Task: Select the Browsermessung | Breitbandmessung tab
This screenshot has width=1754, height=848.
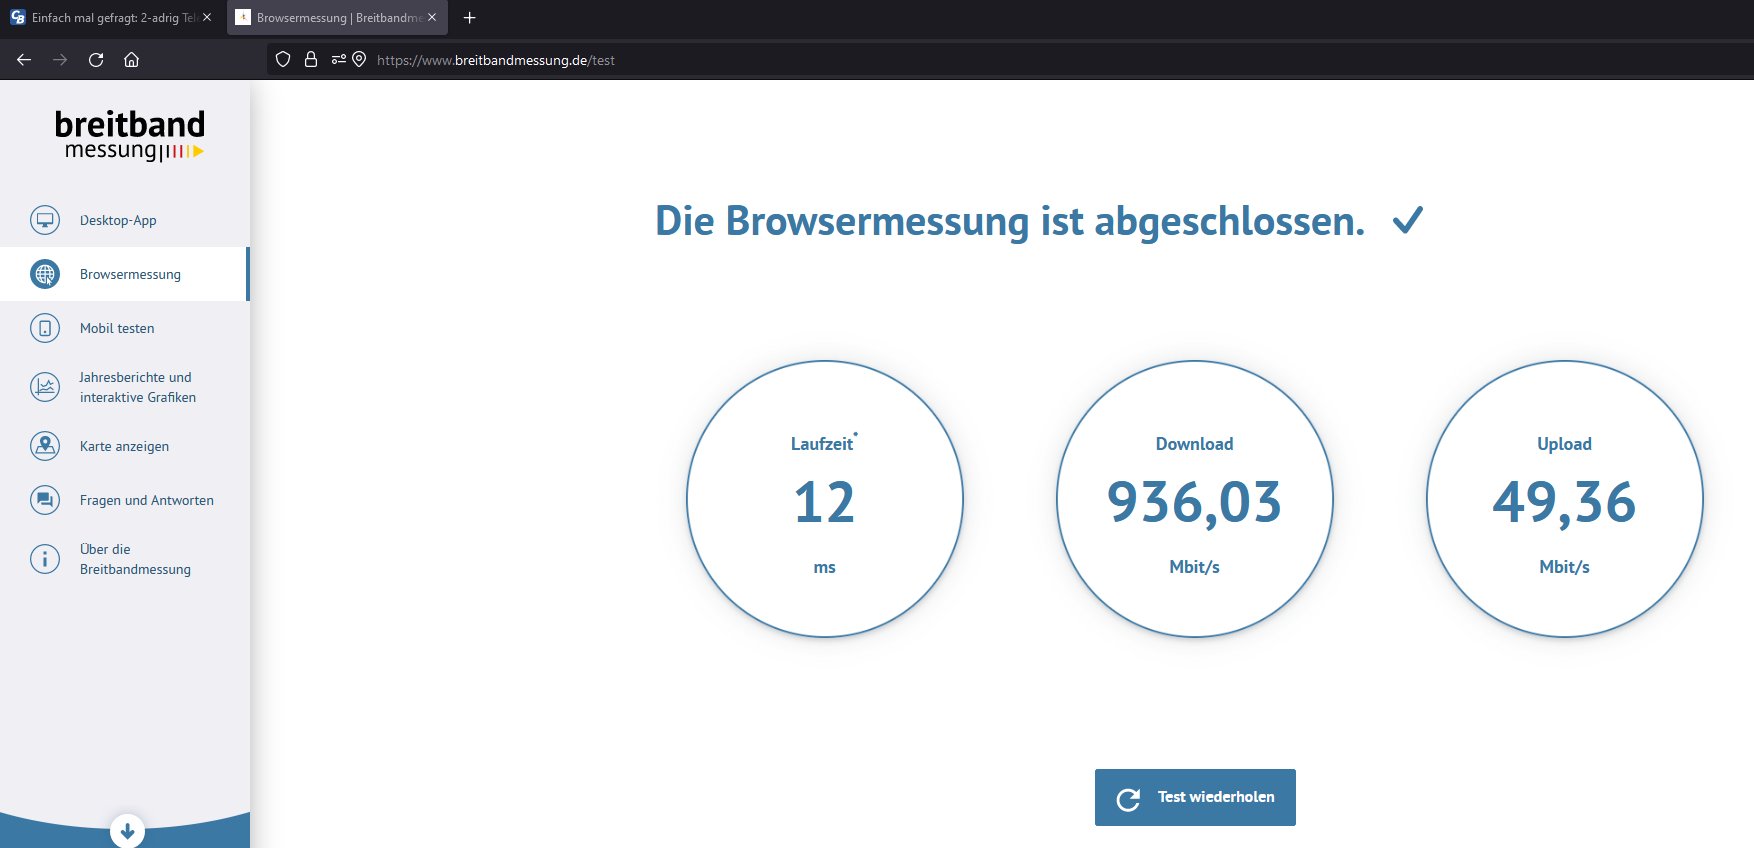Action: [338, 18]
